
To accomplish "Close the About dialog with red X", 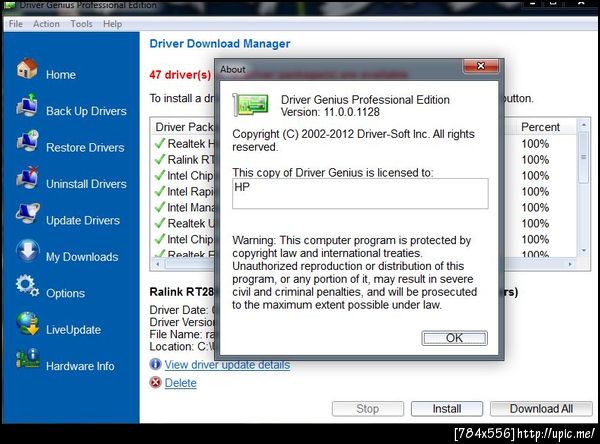I will (481, 66).
